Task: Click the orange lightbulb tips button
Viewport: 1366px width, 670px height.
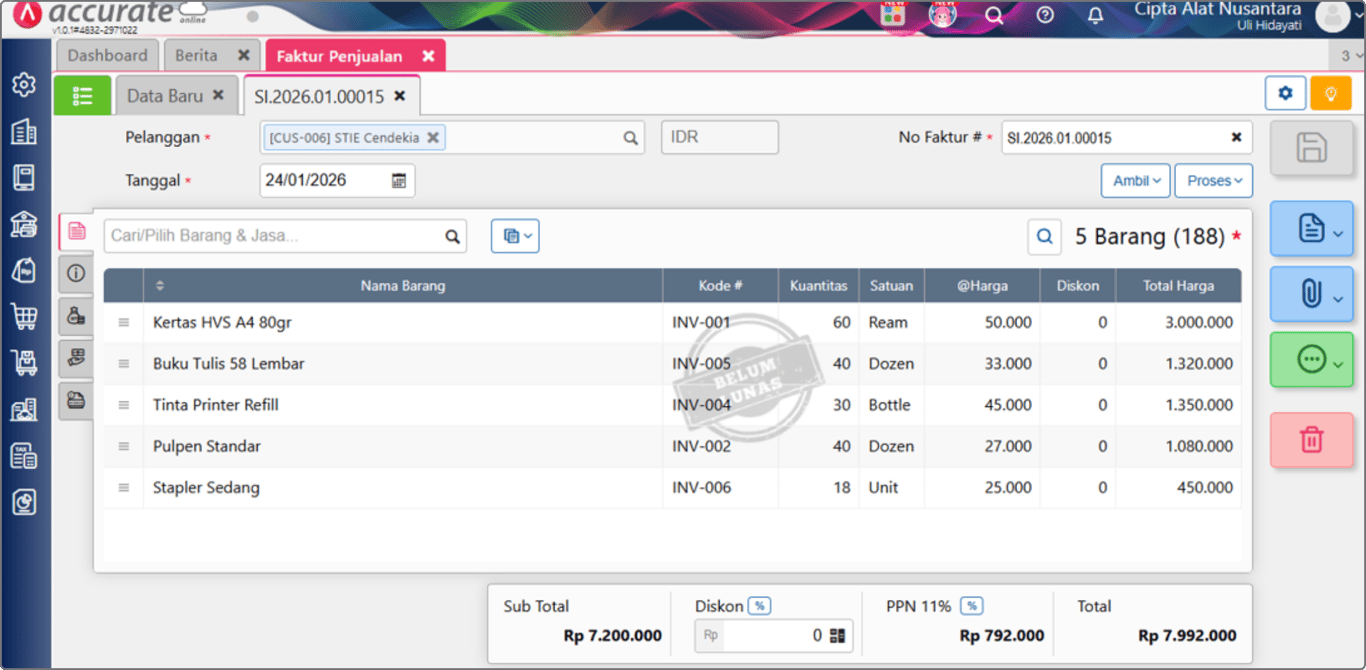Action: (x=1331, y=93)
